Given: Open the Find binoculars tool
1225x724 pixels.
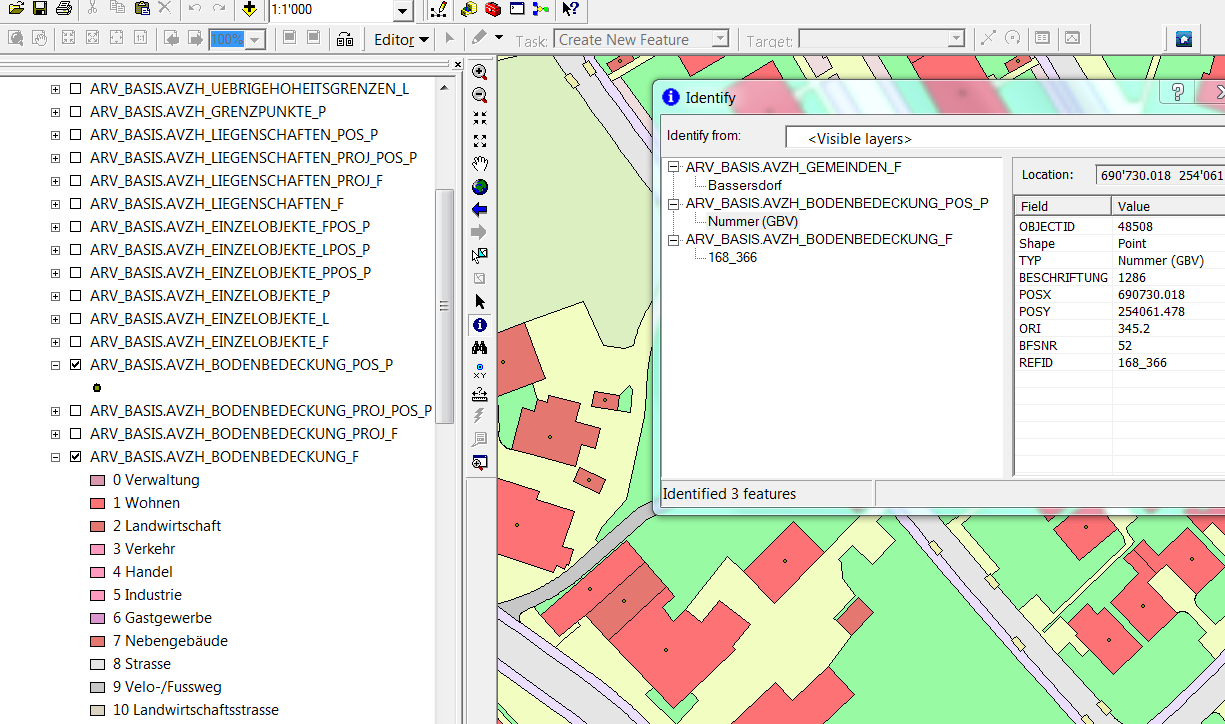Looking at the screenshot, I should (x=480, y=348).
